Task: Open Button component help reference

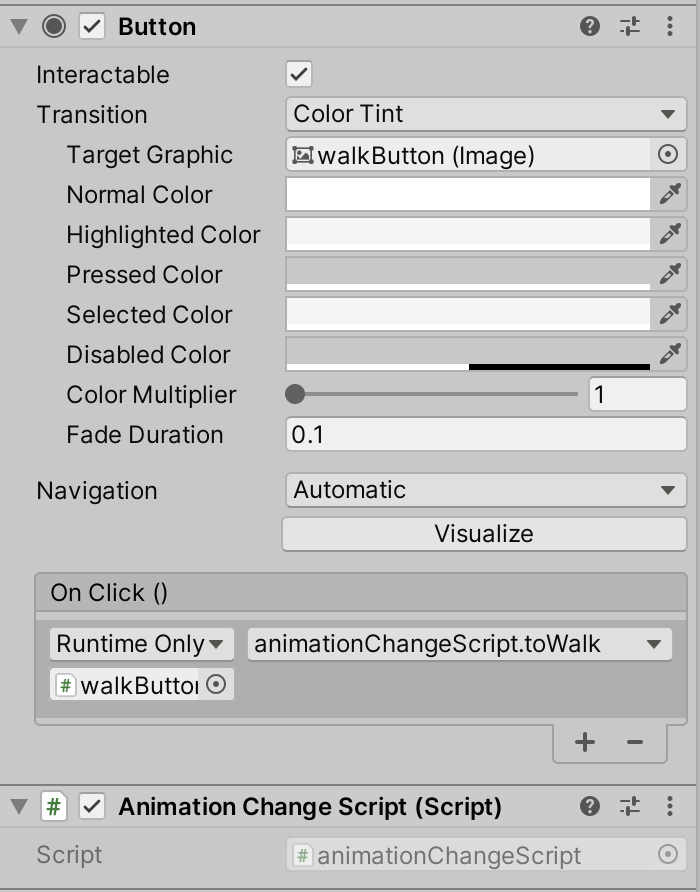Action: (x=590, y=26)
